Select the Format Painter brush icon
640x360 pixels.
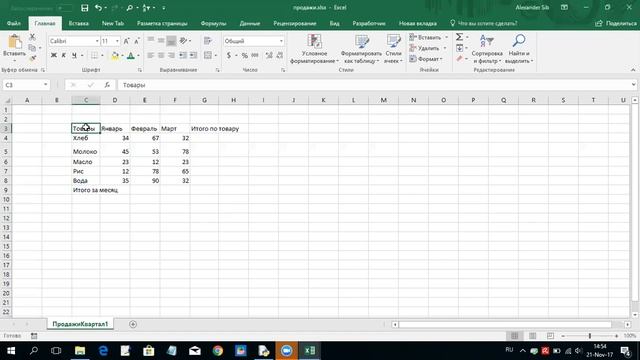[x=32, y=58]
